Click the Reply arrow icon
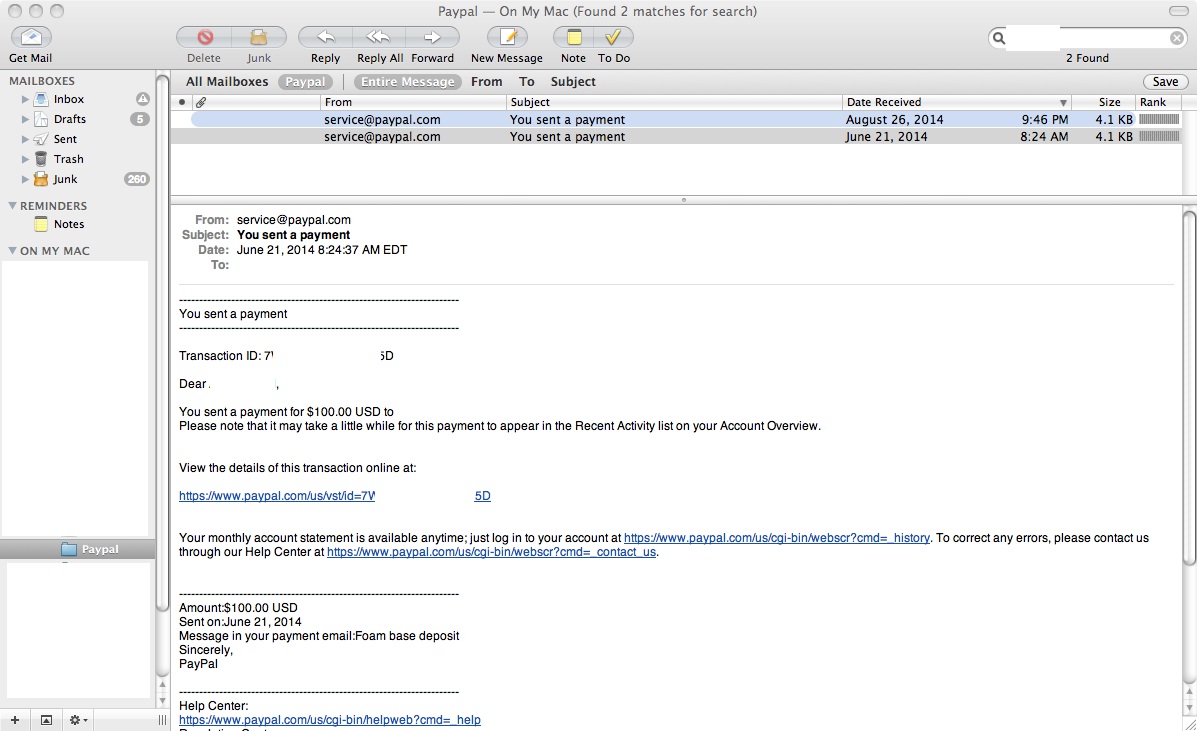The width and height of the screenshot is (1197, 731). (325, 37)
